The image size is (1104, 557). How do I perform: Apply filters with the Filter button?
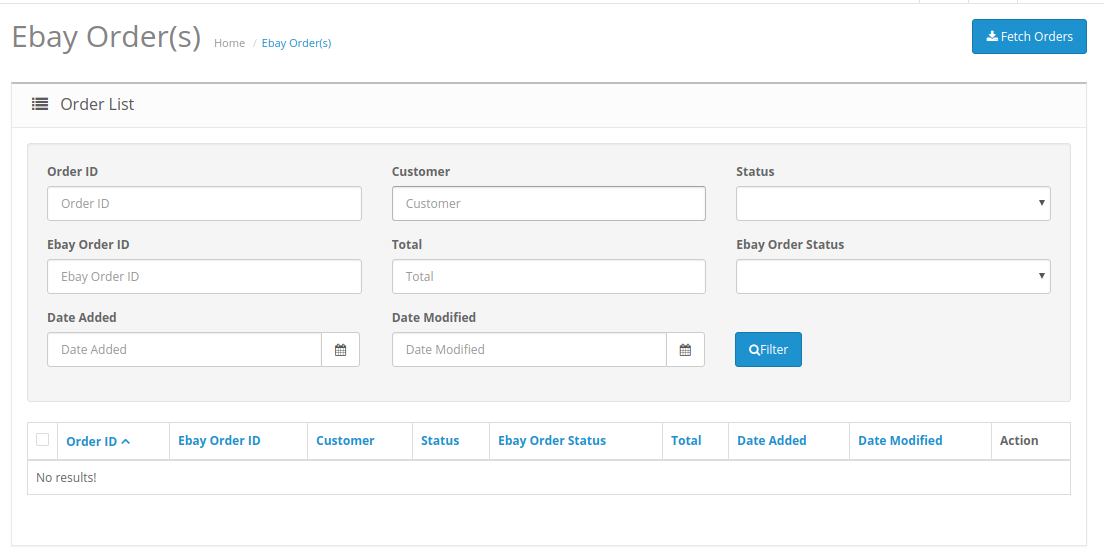click(x=768, y=350)
